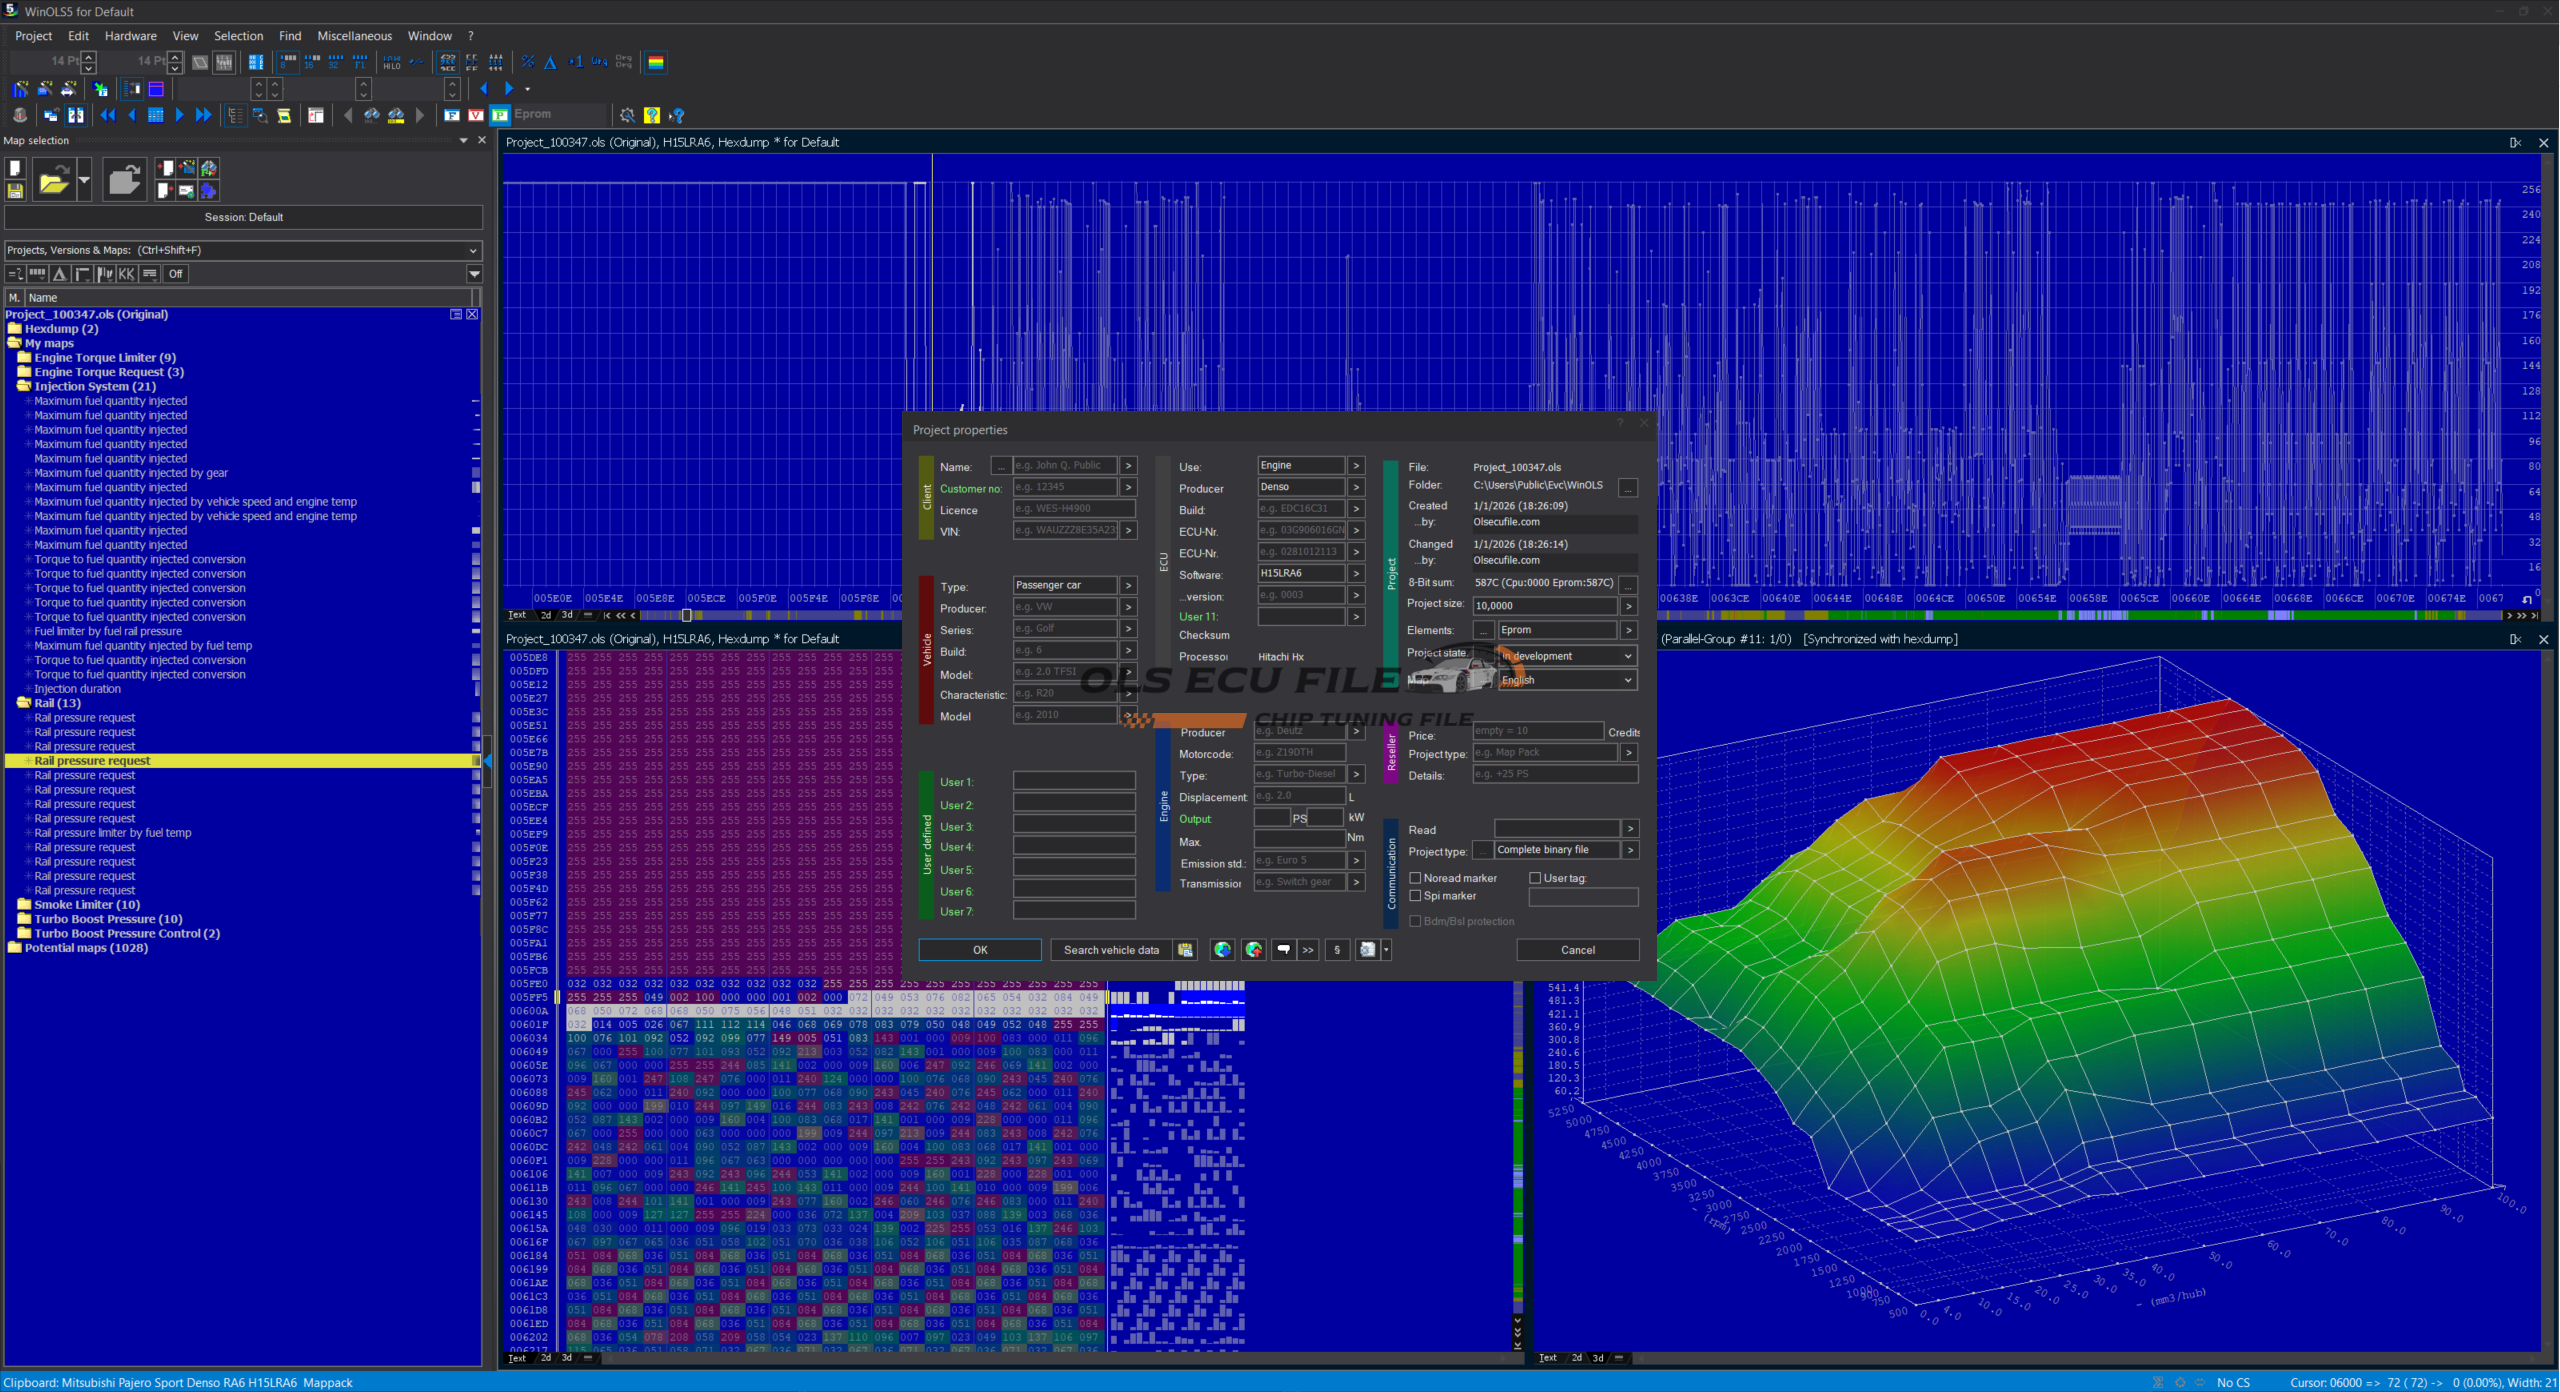Open the Miscellaneous menu
2560x1392 pixels.
[x=354, y=36]
